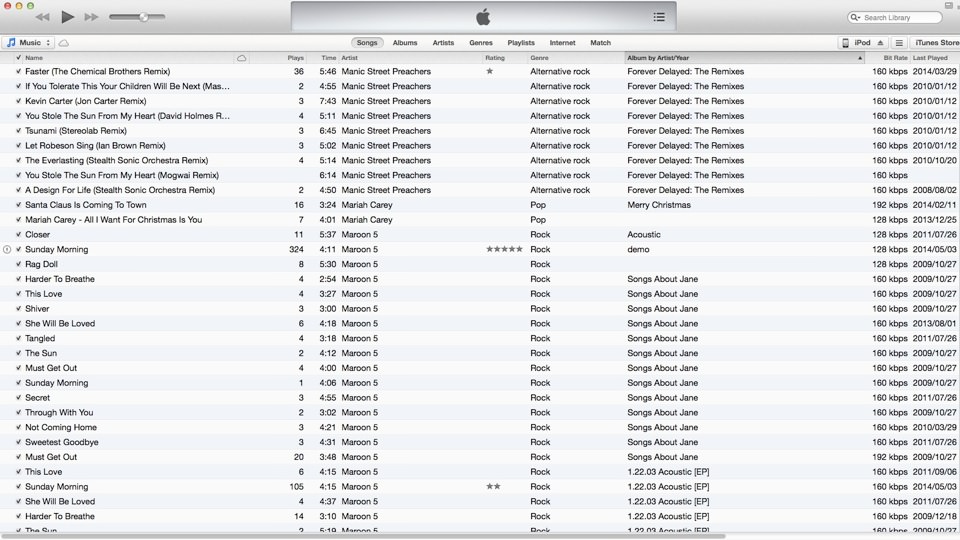Click the five-star rating of Sunday Morning
Image resolution: width=960 pixels, height=540 pixels.
pos(504,249)
